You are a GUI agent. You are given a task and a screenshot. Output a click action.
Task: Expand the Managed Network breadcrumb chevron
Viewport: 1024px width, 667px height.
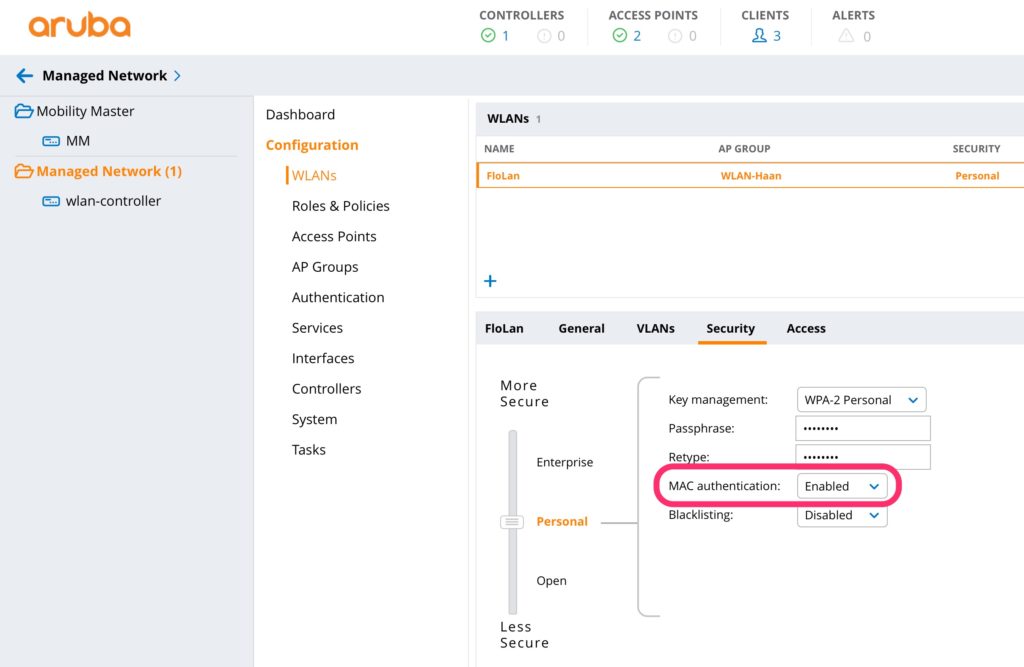pos(177,76)
